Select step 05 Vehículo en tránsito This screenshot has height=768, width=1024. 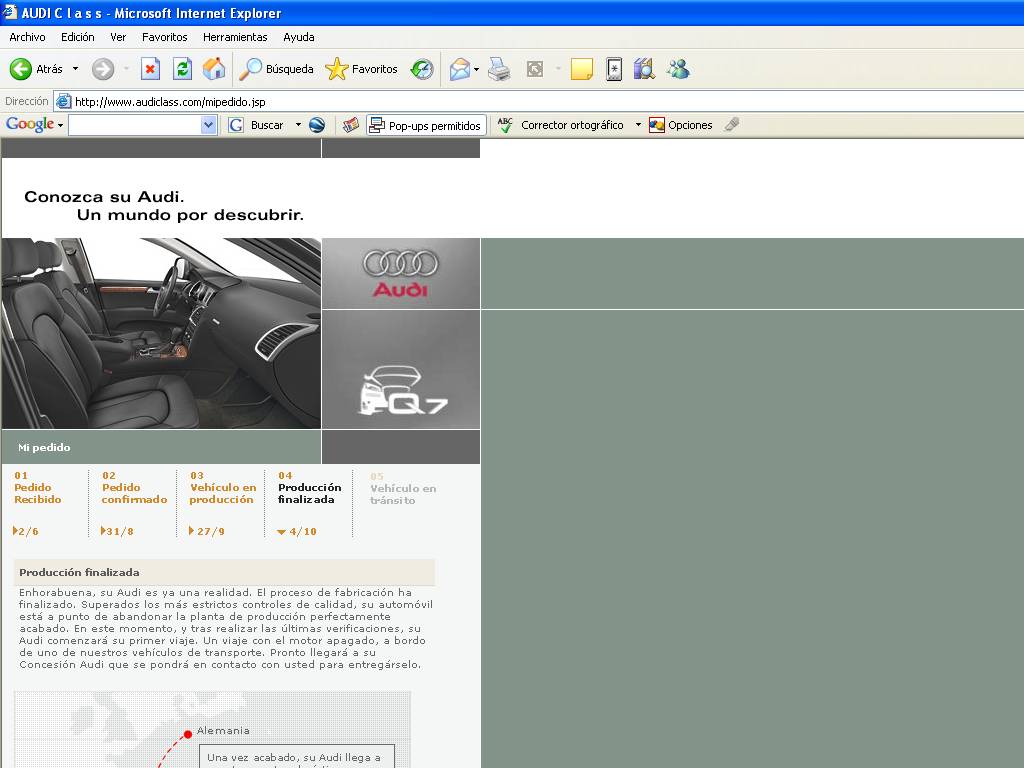click(403, 488)
